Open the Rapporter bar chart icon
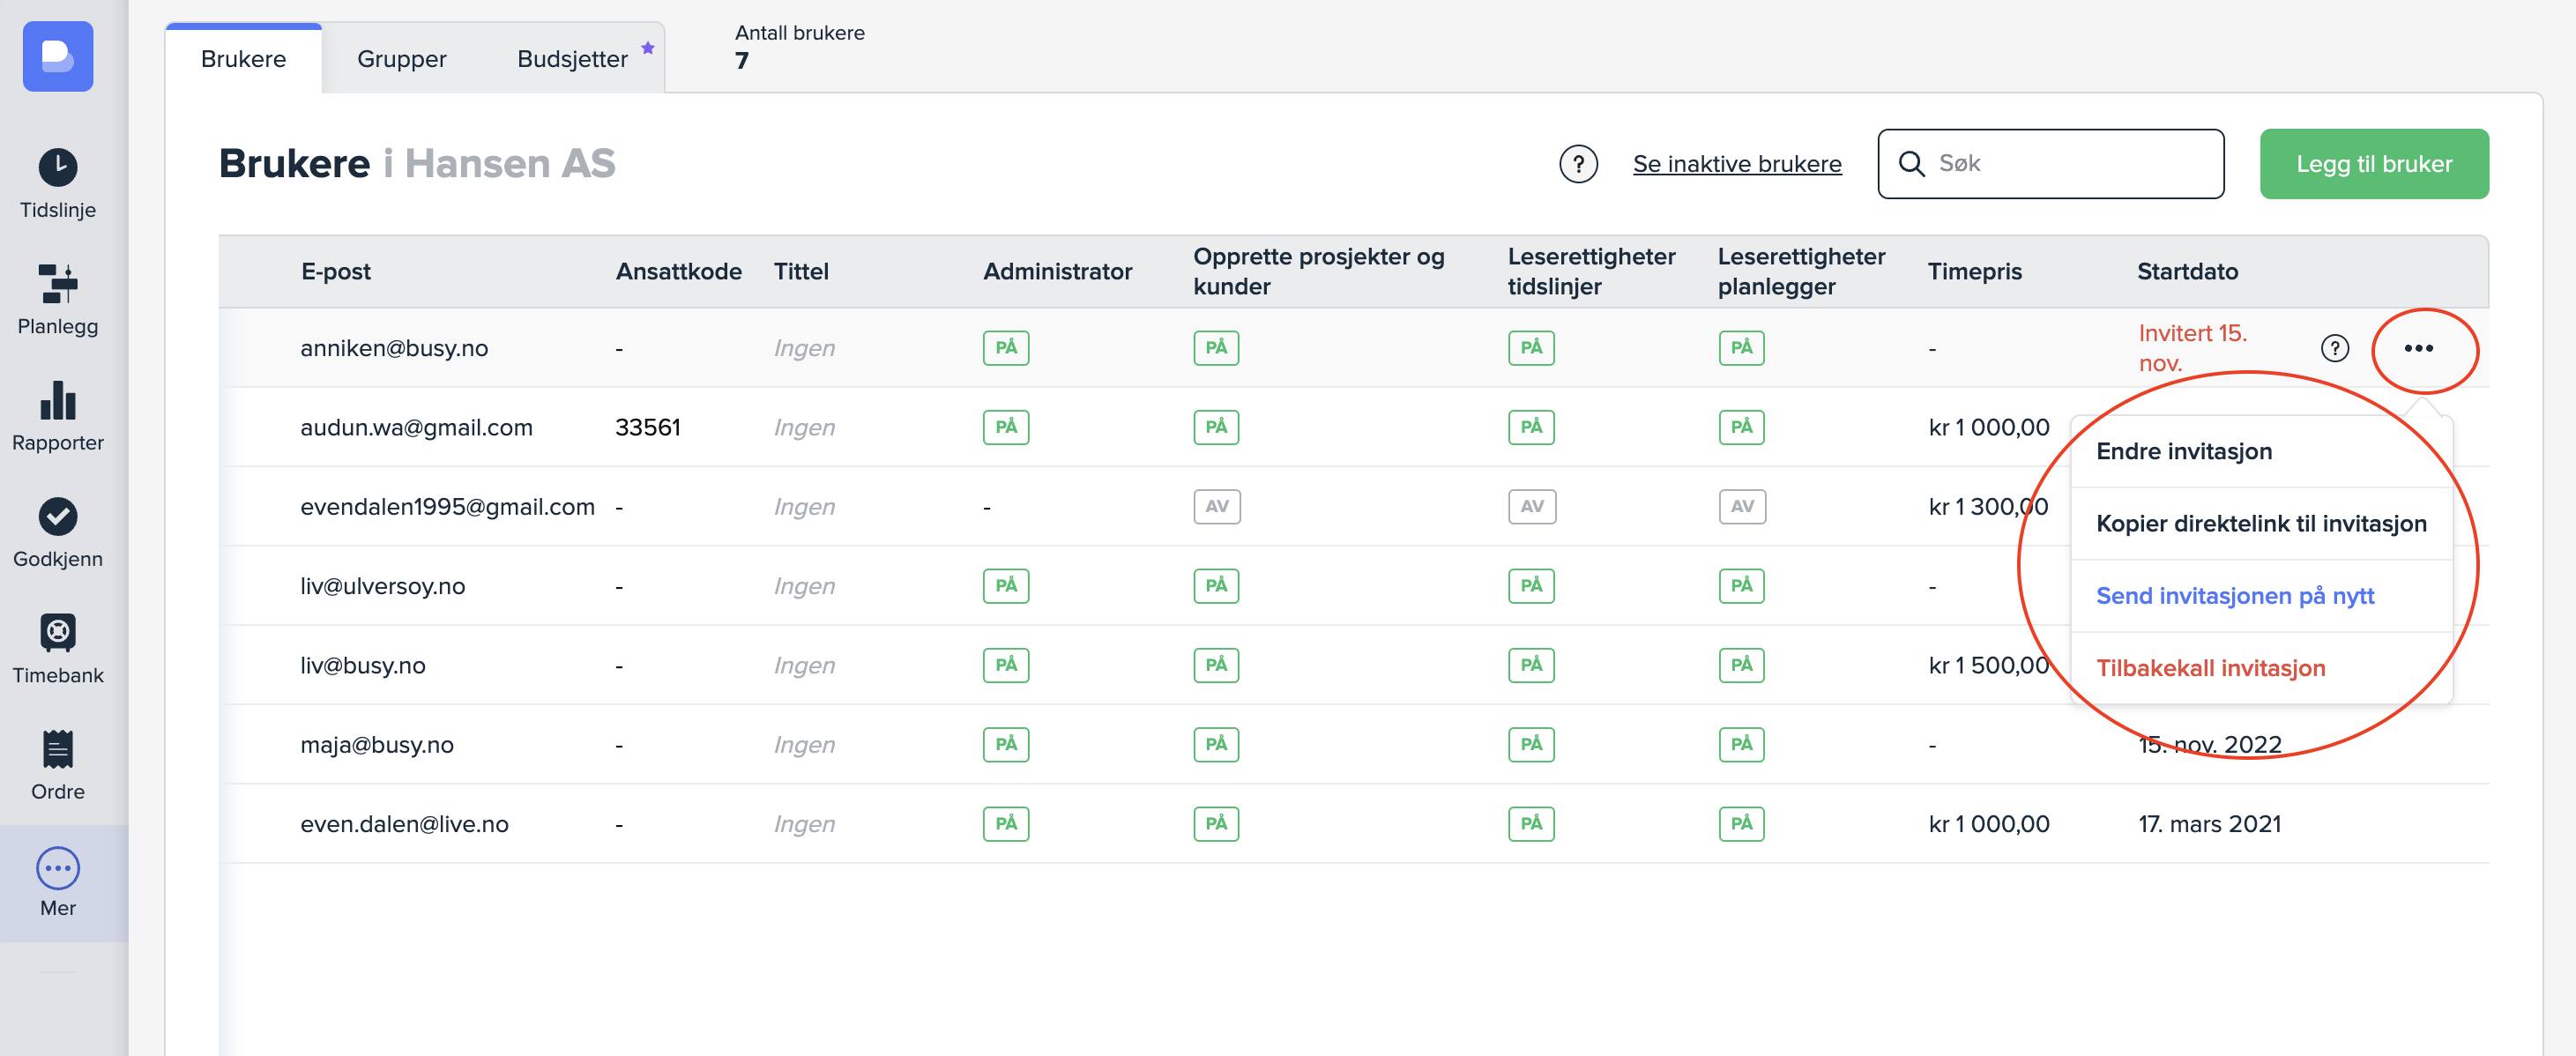 click(x=58, y=400)
